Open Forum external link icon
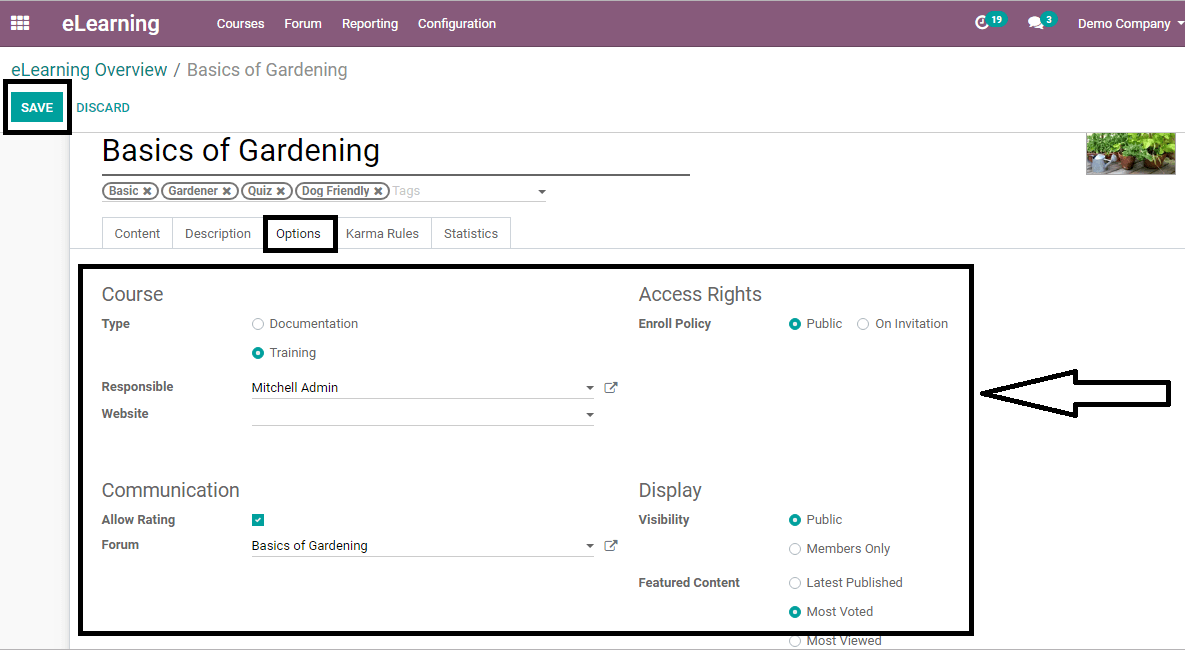This screenshot has height=650, width=1185. point(611,546)
